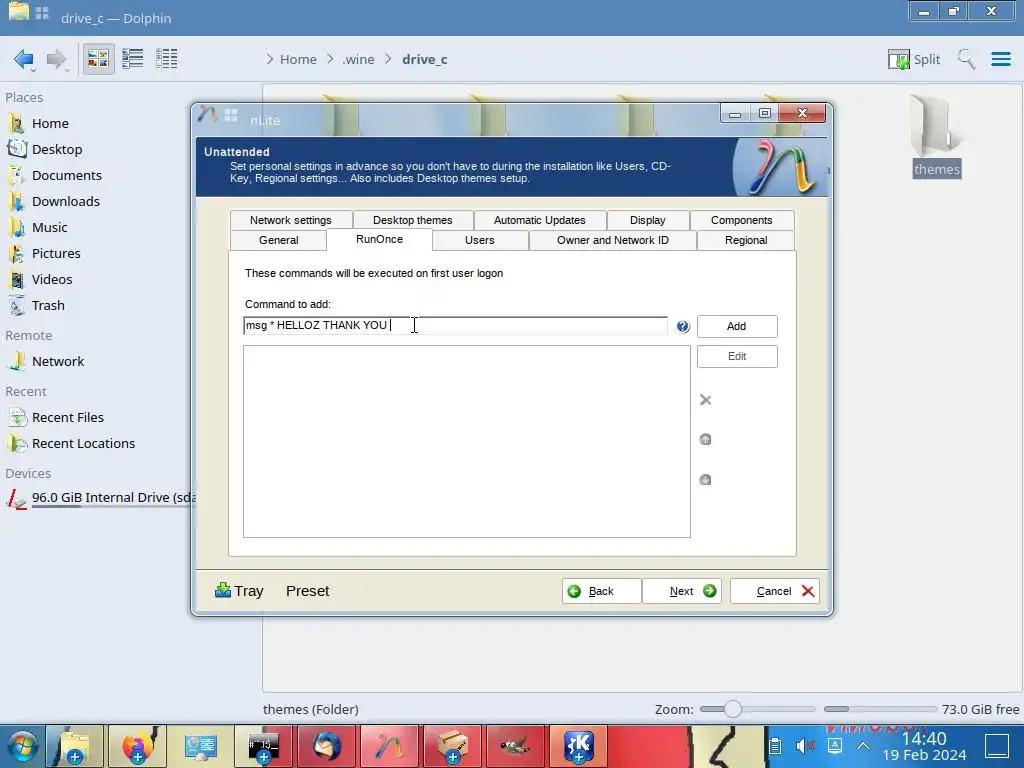The height and width of the screenshot is (768, 1024).
Task: Adjust the Dolphin Zoom slider handle
Action: point(733,709)
